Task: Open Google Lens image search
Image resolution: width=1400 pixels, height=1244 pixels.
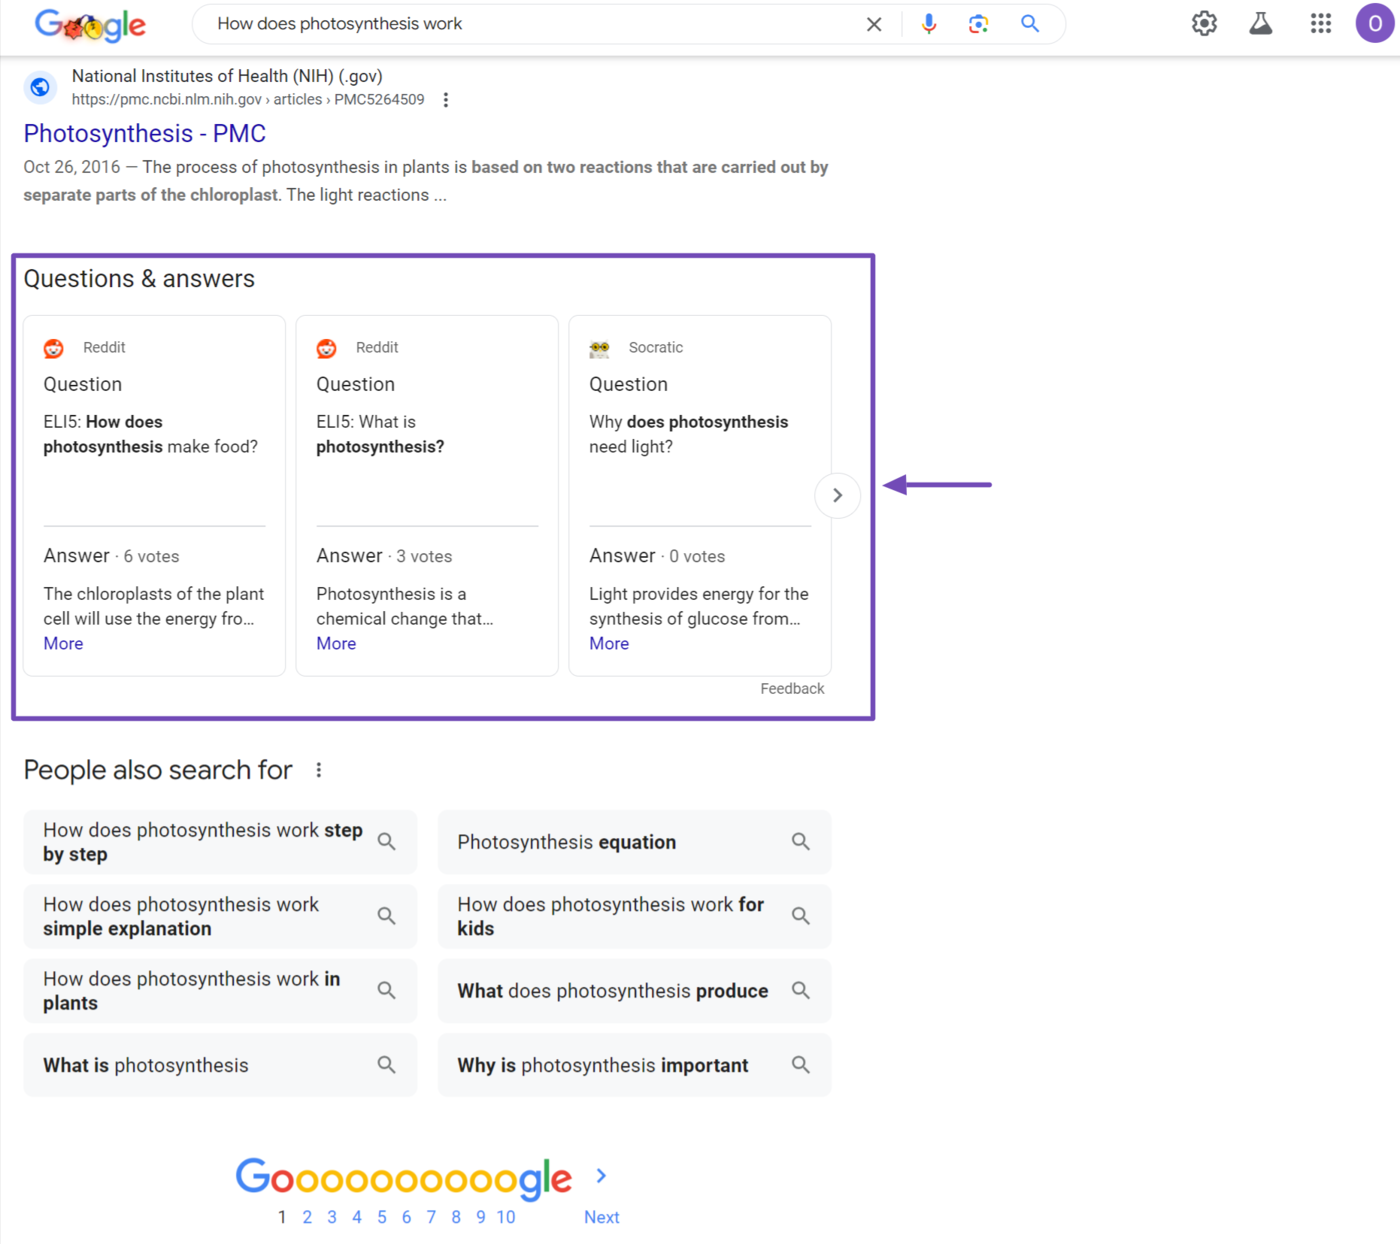Action: coord(979,24)
